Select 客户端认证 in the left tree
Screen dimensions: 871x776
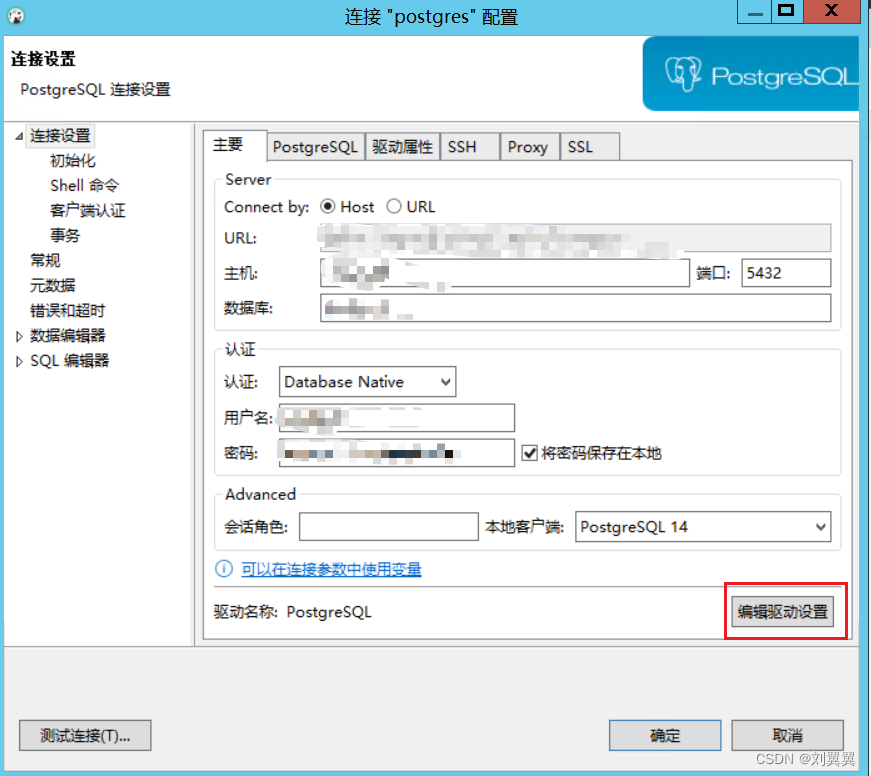pos(88,211)
